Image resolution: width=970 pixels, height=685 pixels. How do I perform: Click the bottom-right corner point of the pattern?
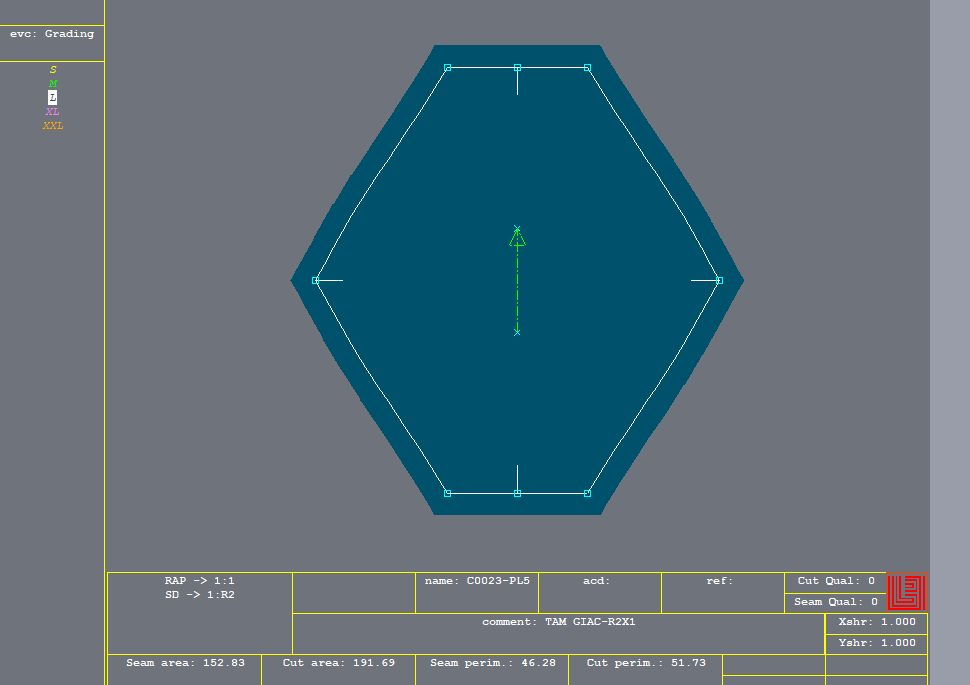click(x=588, y=493)
